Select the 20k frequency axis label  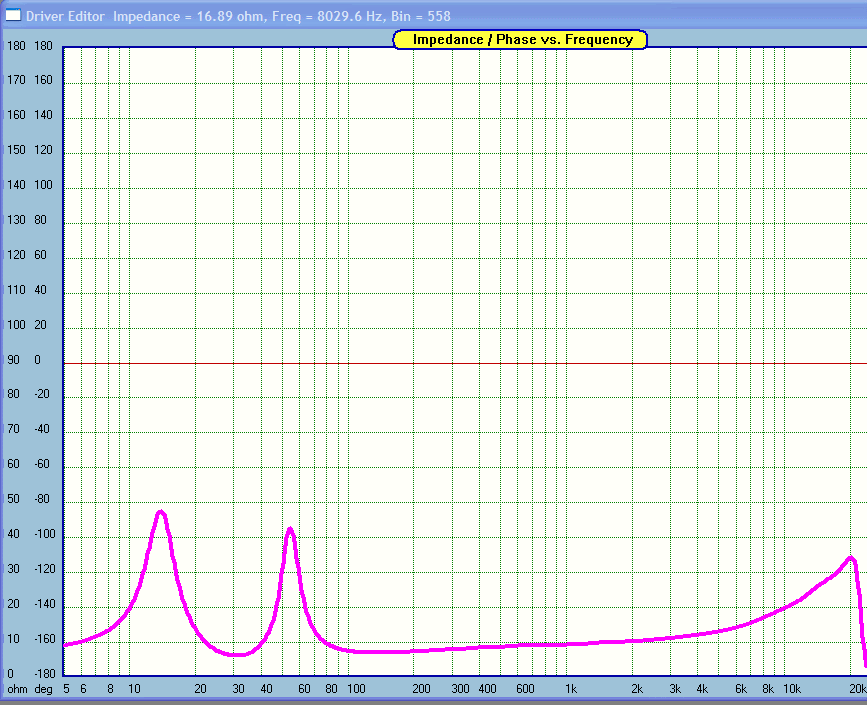tap(858, 689)
